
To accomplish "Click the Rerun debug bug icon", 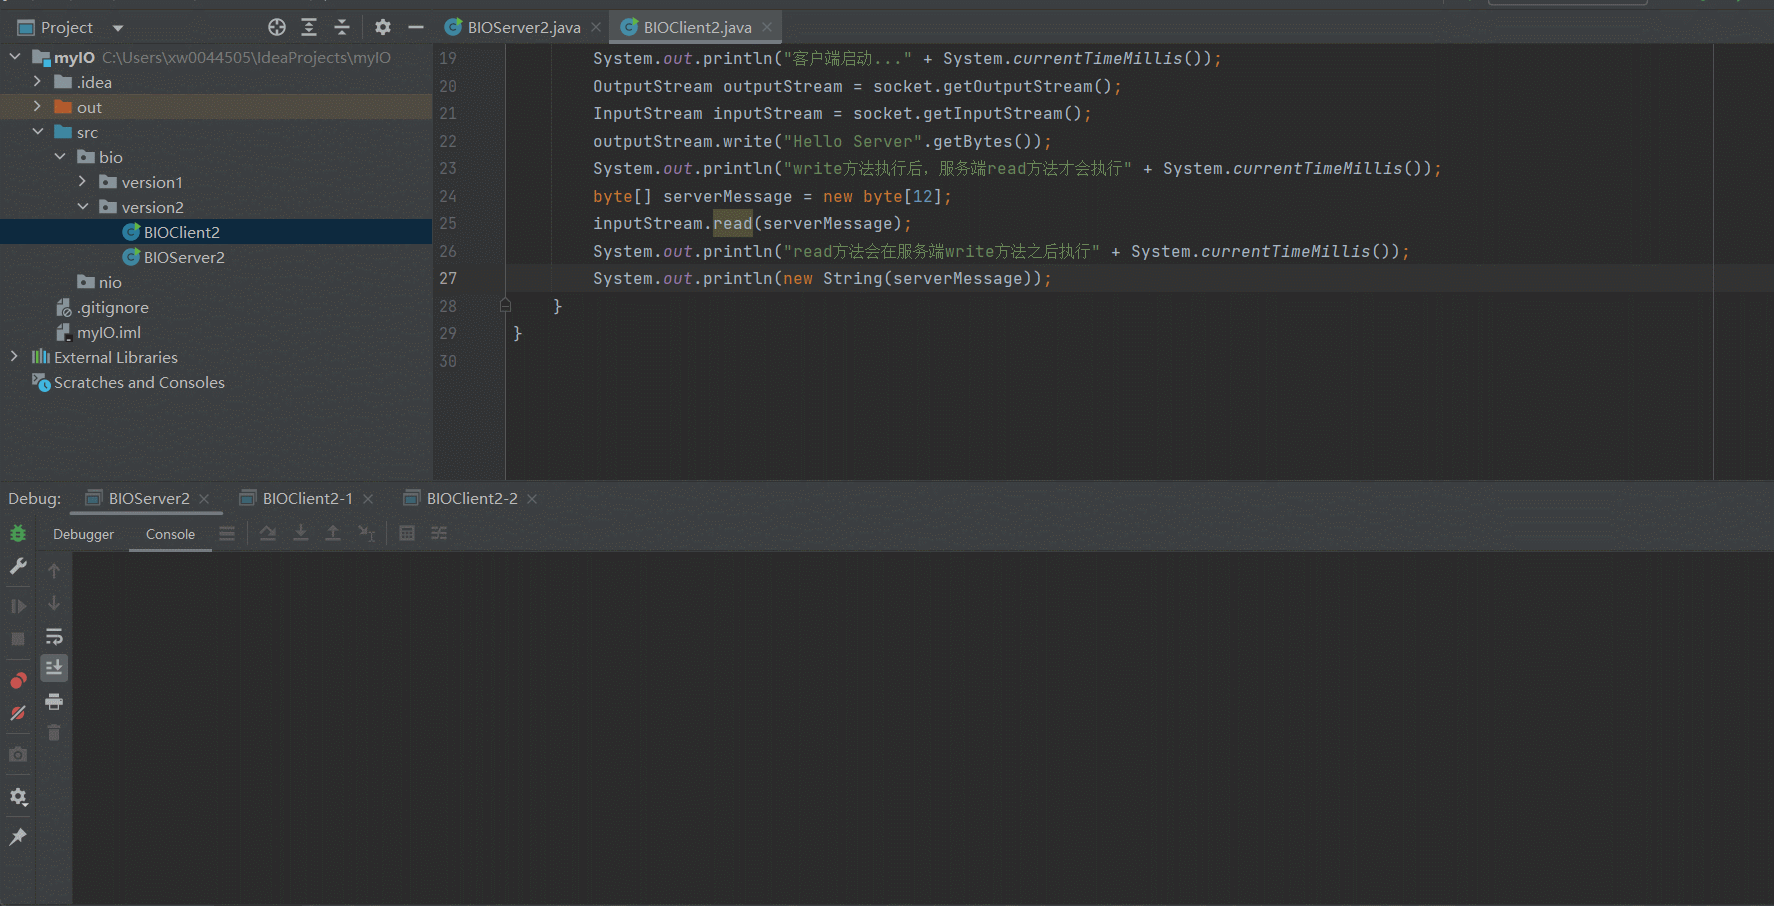I will coord(18,533).
